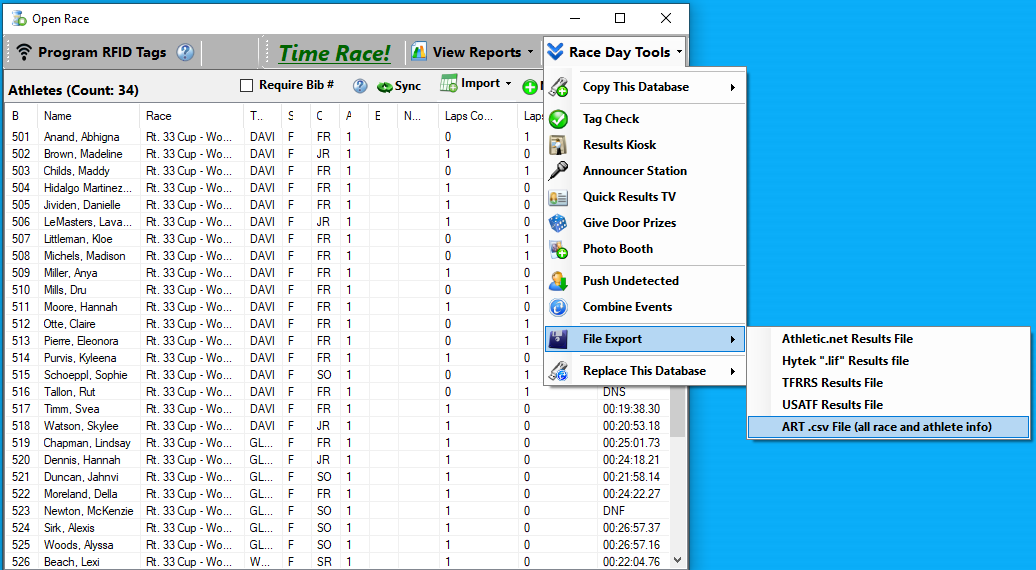The width and height of the screenshot is (1036, 570).
Task: Click the Results Kiosk icon
Action: pos(558,145)
